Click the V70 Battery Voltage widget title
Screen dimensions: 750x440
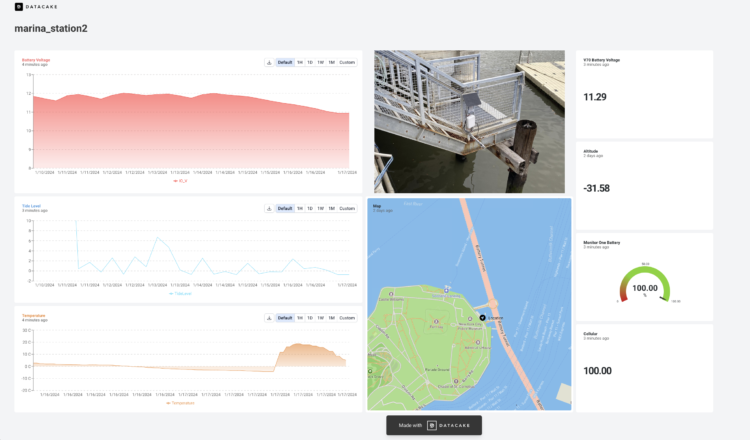coord(602,60)
